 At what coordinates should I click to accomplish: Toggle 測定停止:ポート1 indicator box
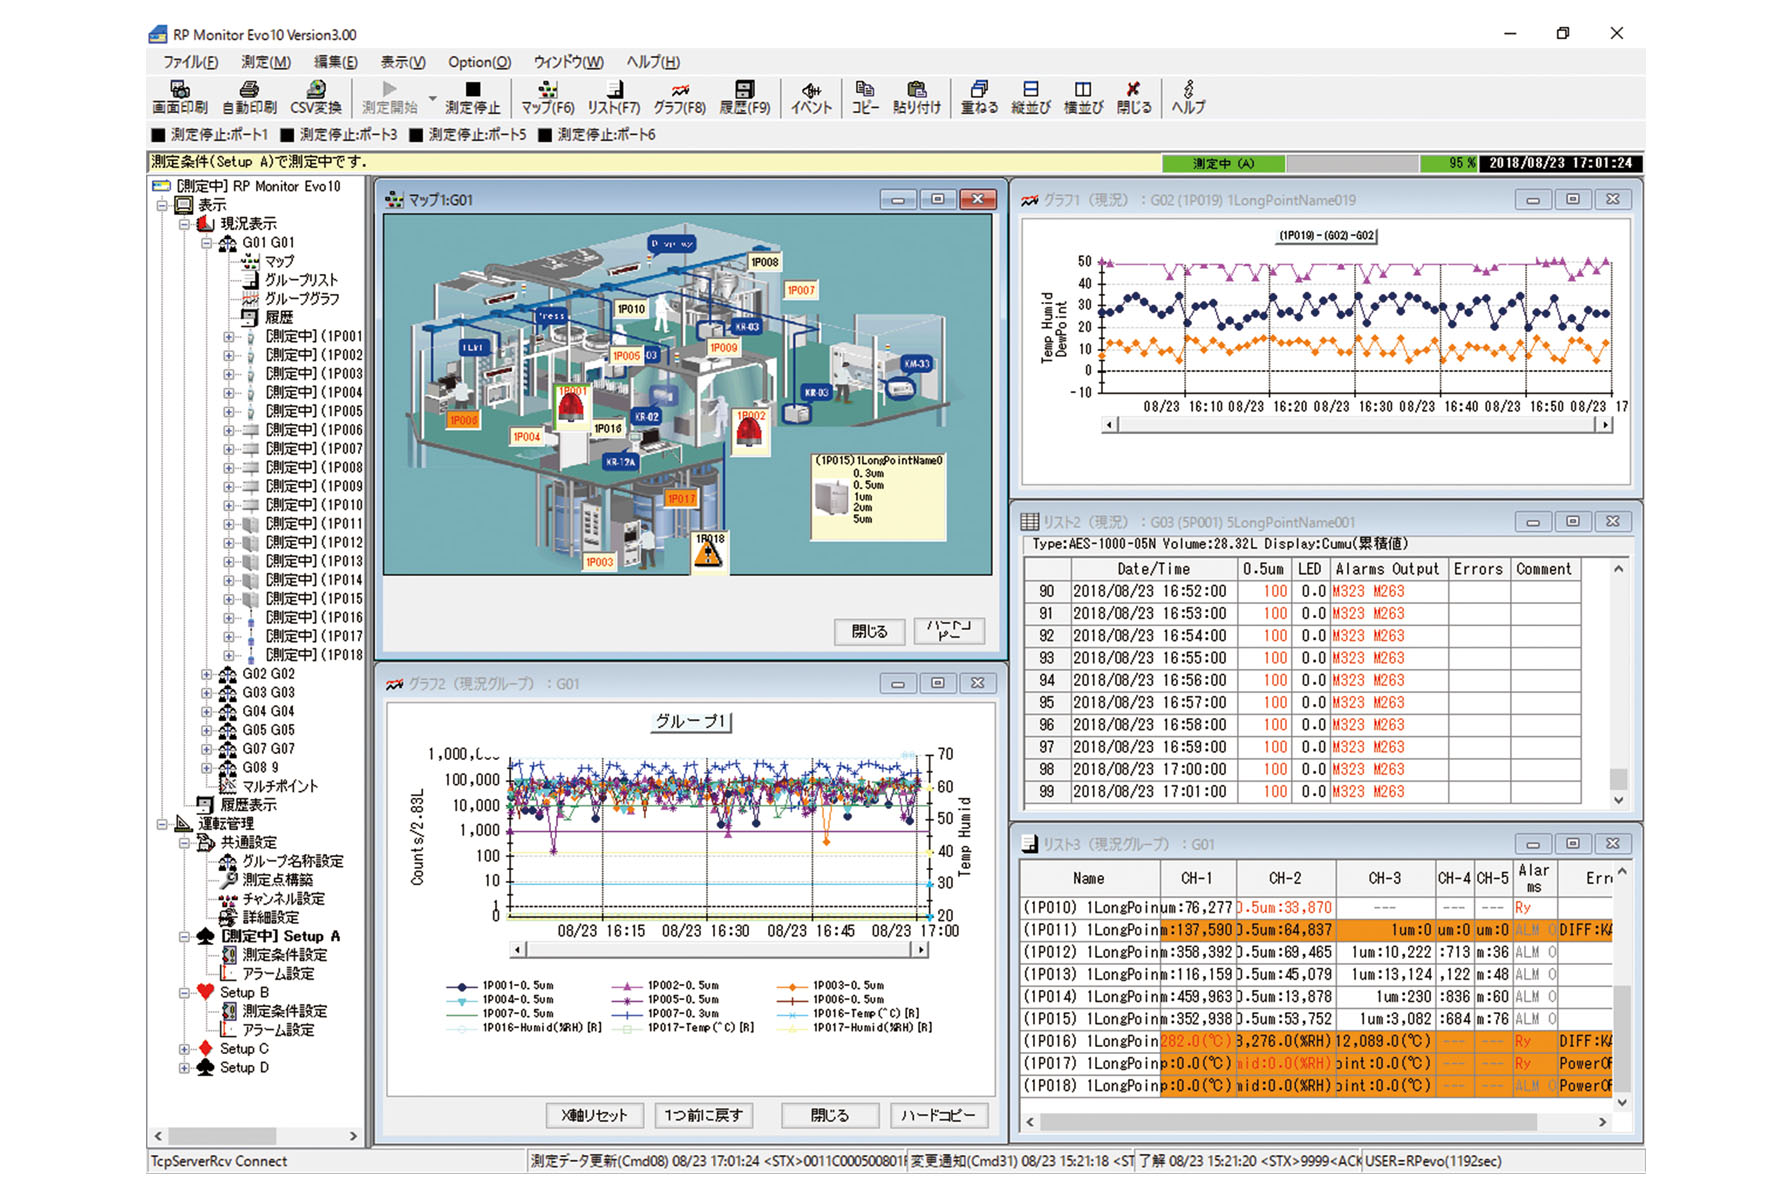158,135
